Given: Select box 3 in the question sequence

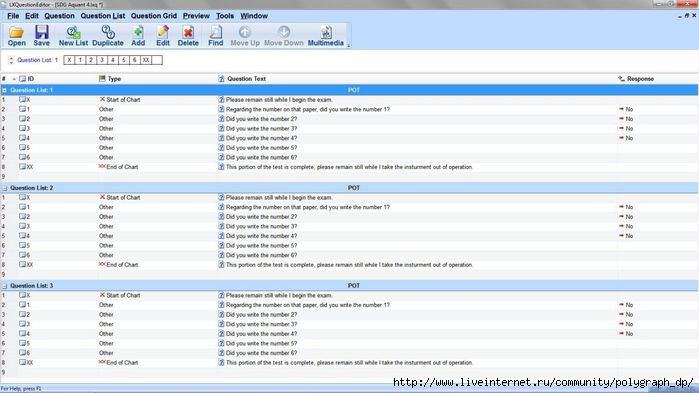Looking at the screenshot, I should click(x=102, y=60).
